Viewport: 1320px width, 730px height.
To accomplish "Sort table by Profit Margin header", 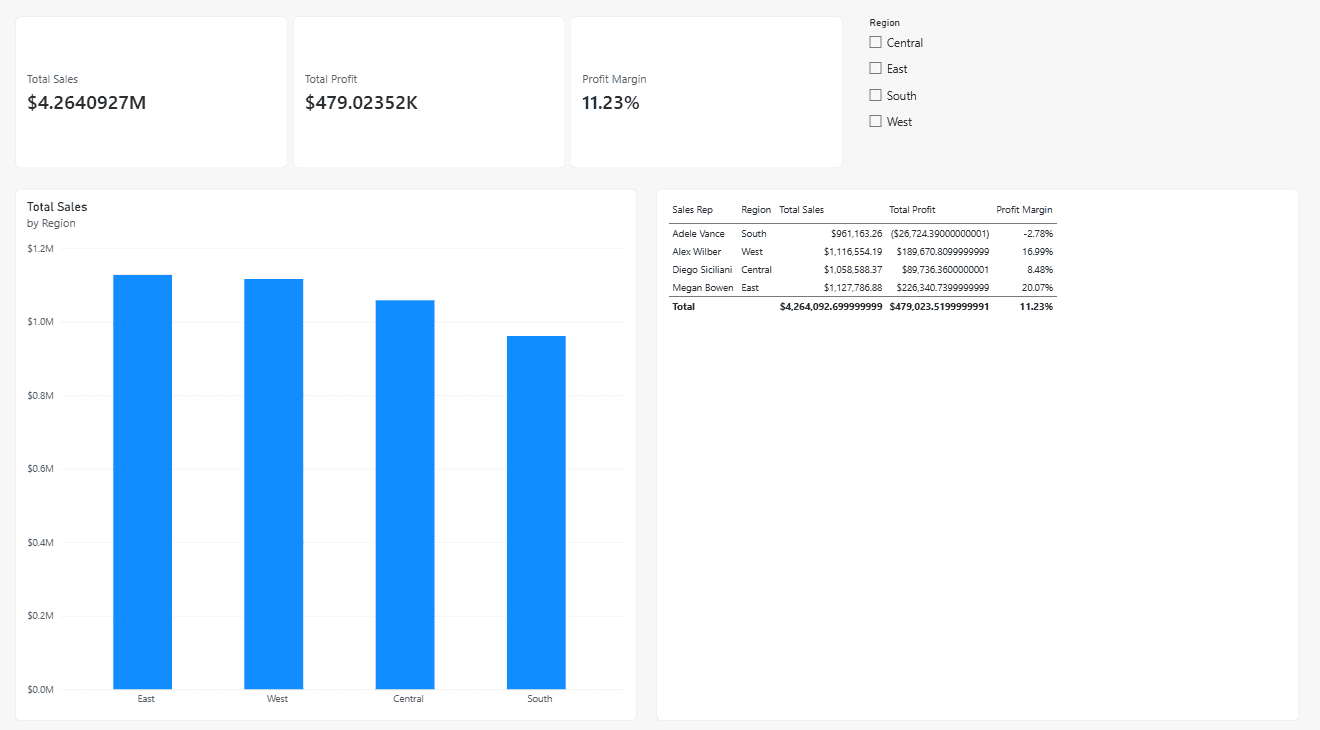I will point(1024,210).
